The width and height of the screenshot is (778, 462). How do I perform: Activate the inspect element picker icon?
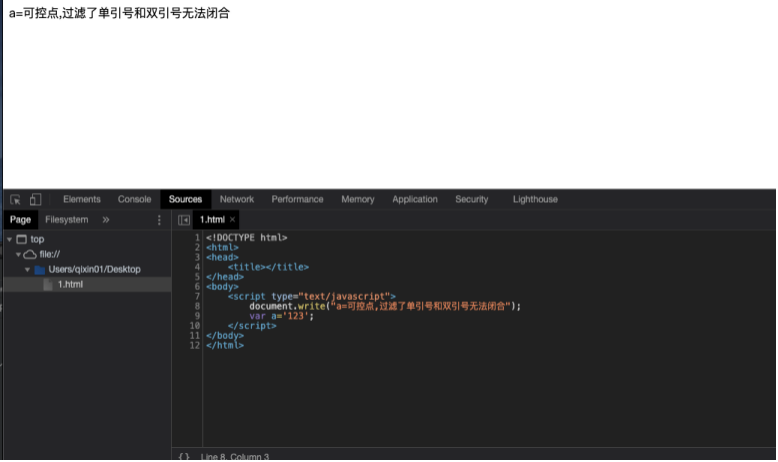point(15,199)
